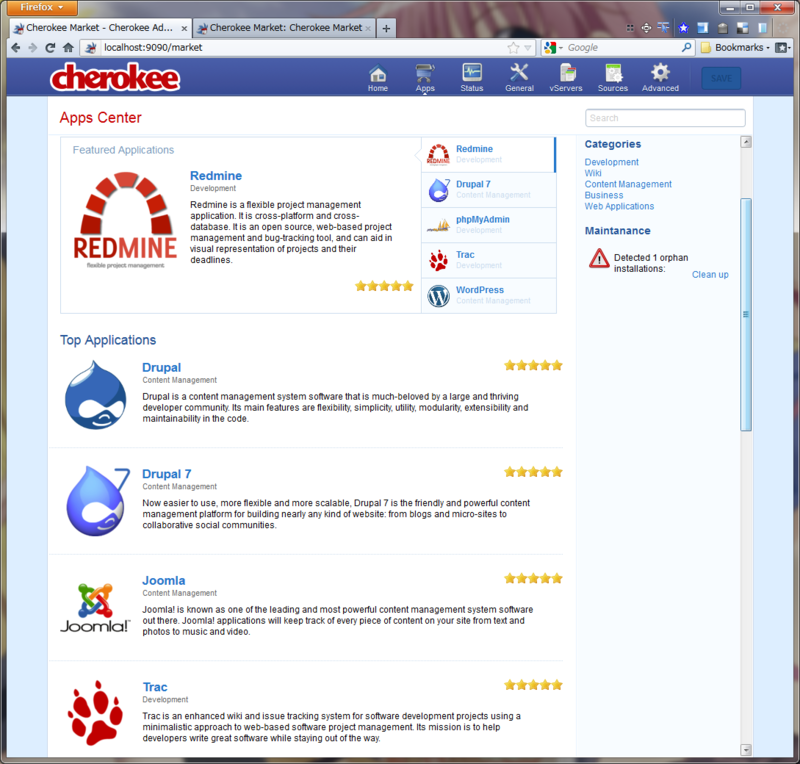Click the Trac paw logo in Top Applications
Image resolution: width=800 pixels, height=764 pixels.
coord(95,713)
